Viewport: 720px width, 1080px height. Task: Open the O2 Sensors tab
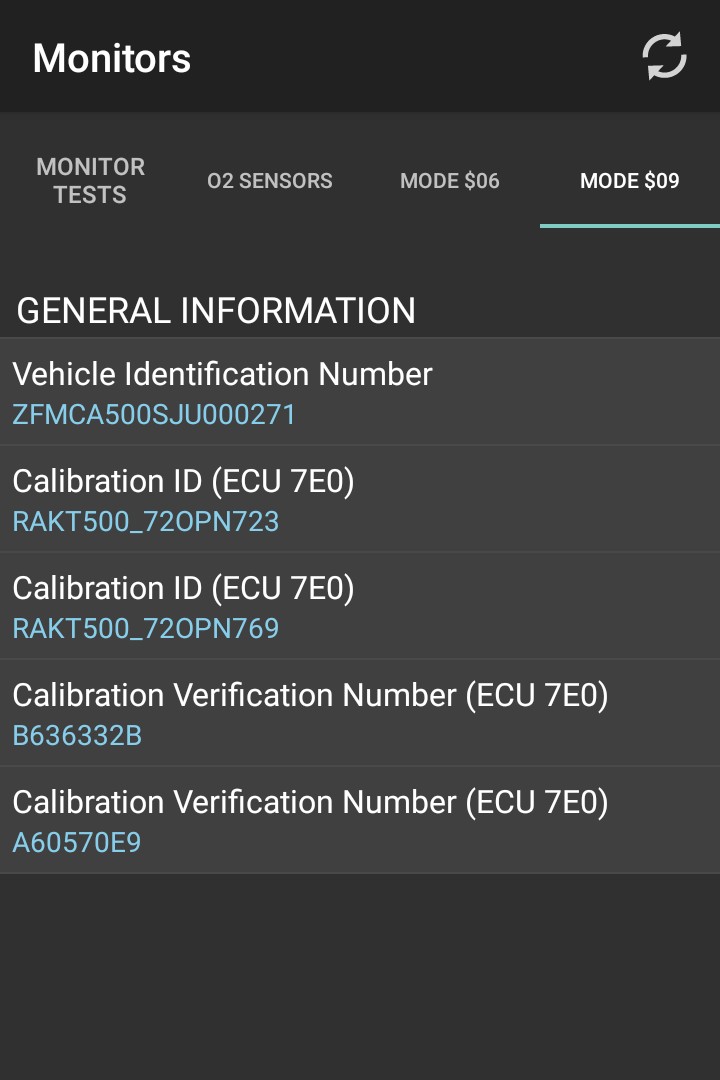pyautogui.click(x=270, y=181)
